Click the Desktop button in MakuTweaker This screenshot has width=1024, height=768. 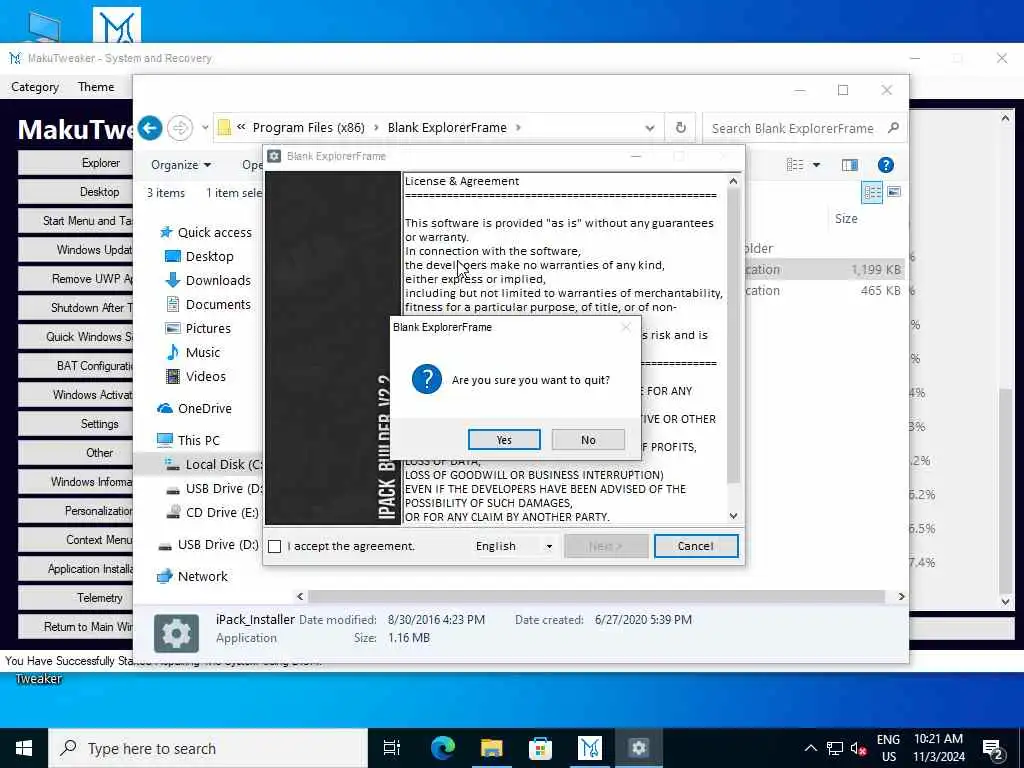tap(75, 192)
